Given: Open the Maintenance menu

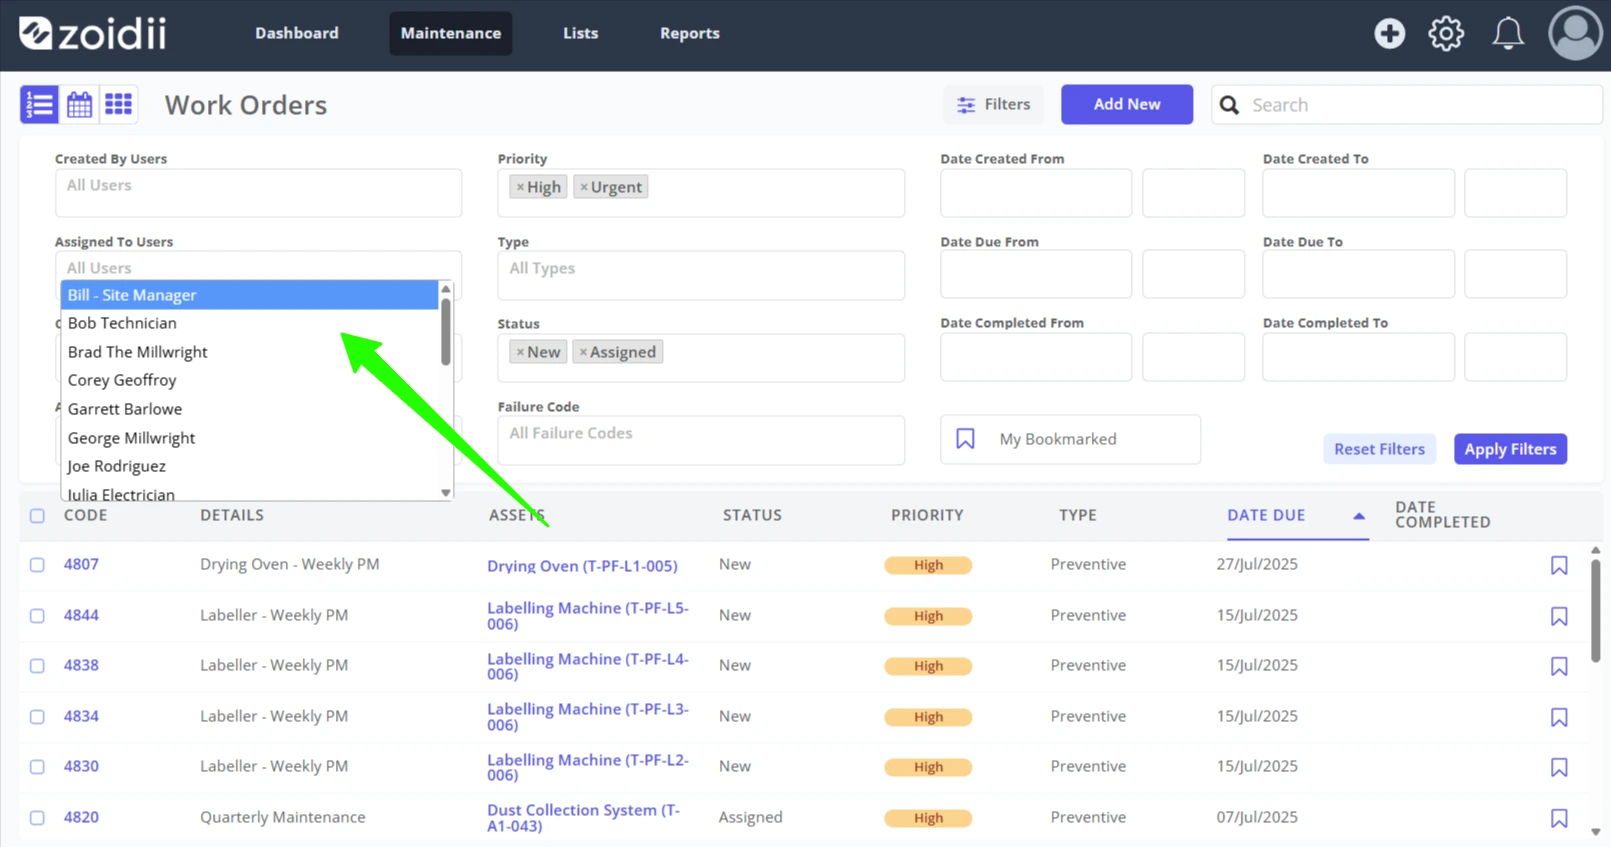Looking at the screenshot, I should point(451,33).
